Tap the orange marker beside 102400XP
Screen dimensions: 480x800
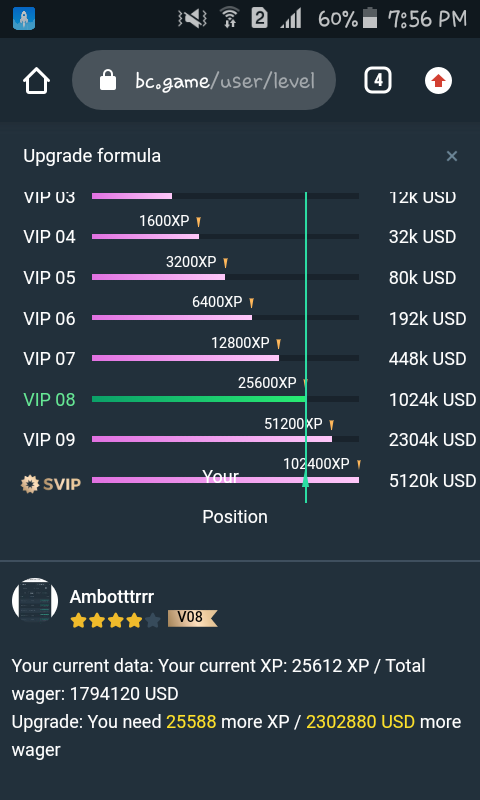click(x=359, y=464)
